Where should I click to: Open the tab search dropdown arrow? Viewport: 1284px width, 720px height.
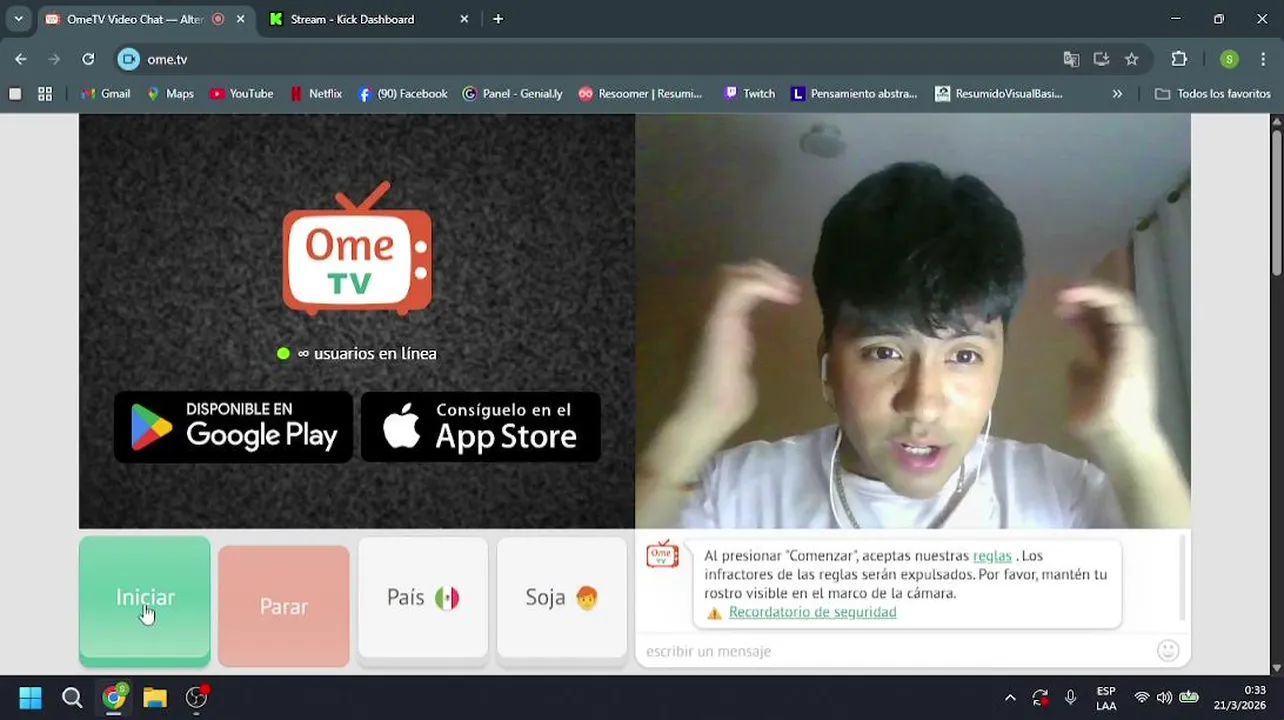coord(18,19)
